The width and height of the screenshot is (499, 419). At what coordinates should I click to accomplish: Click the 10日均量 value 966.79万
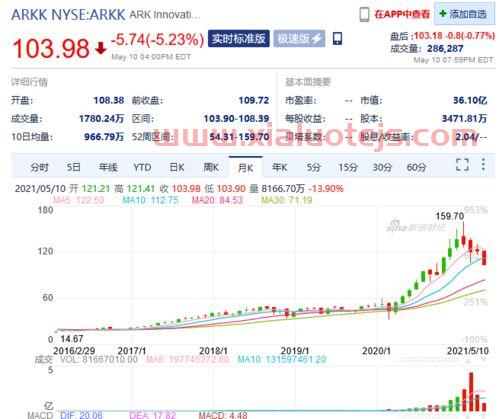(x=104, y=137)
